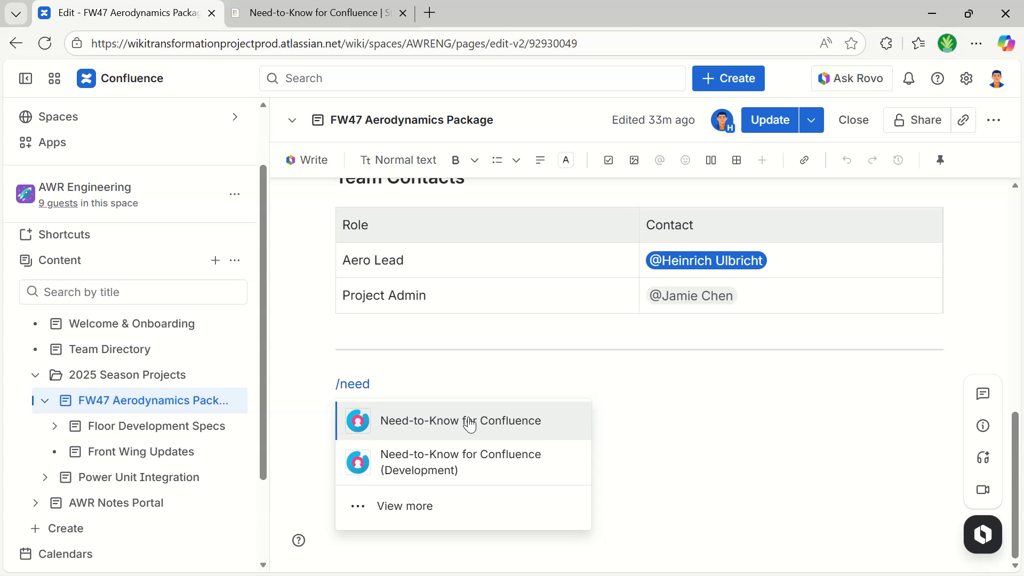Copy page link via the link icon
The width and height of the screenshot is (1024, 576).
[x=963, y=120]
